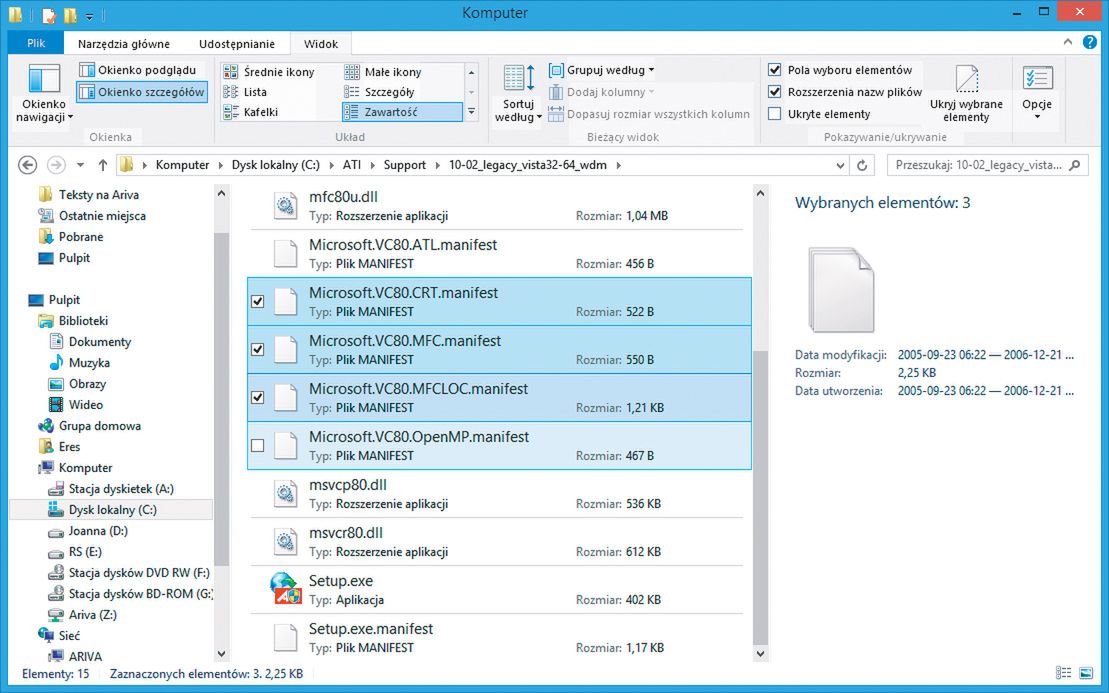1109x693 pixels.
Task: Open recent locations dropdown arrow
Action: tap(80, 165)
